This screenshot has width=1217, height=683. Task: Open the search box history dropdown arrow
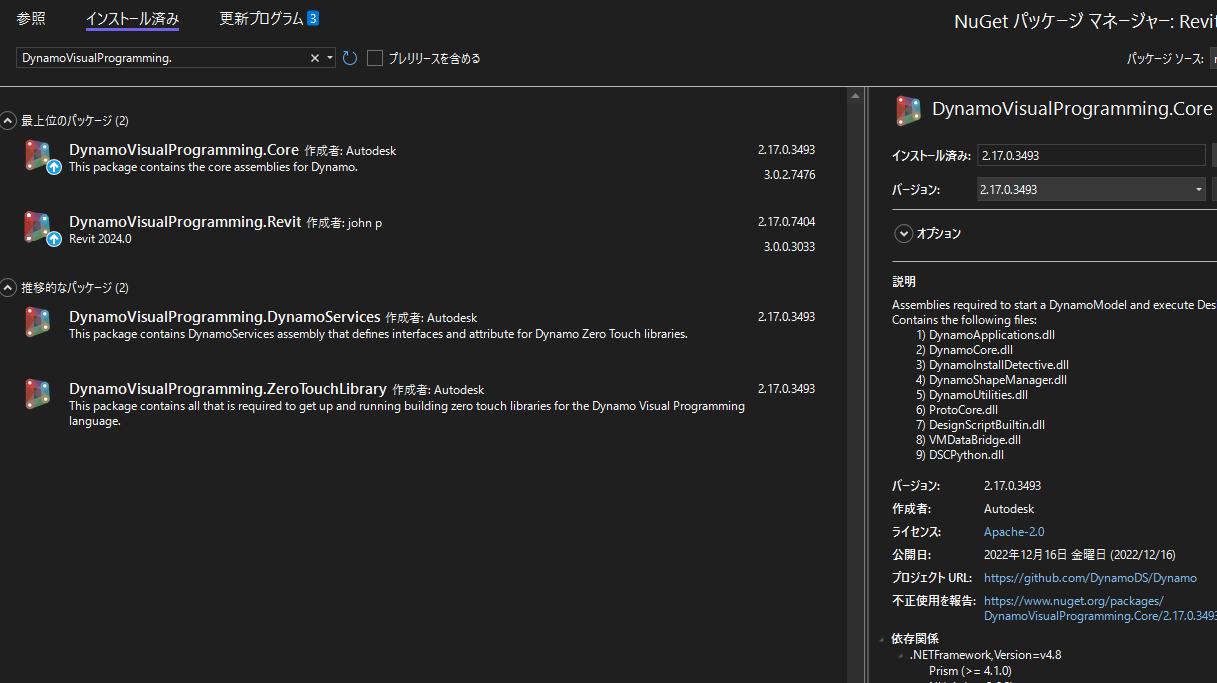[330, 58]
